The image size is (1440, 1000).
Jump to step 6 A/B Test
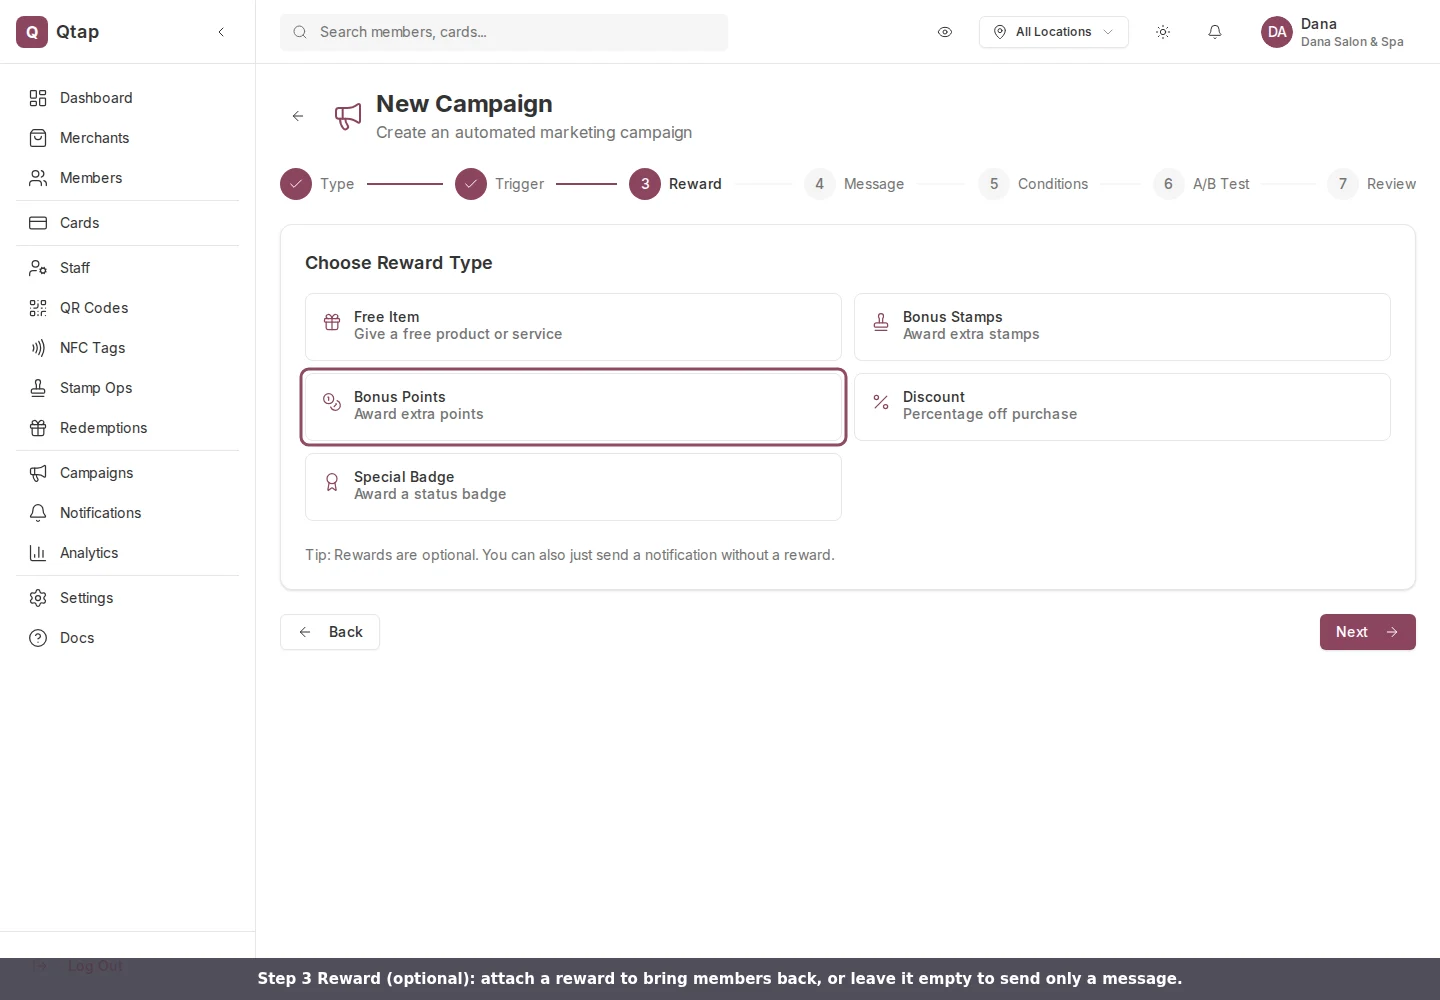[1201, 184]
